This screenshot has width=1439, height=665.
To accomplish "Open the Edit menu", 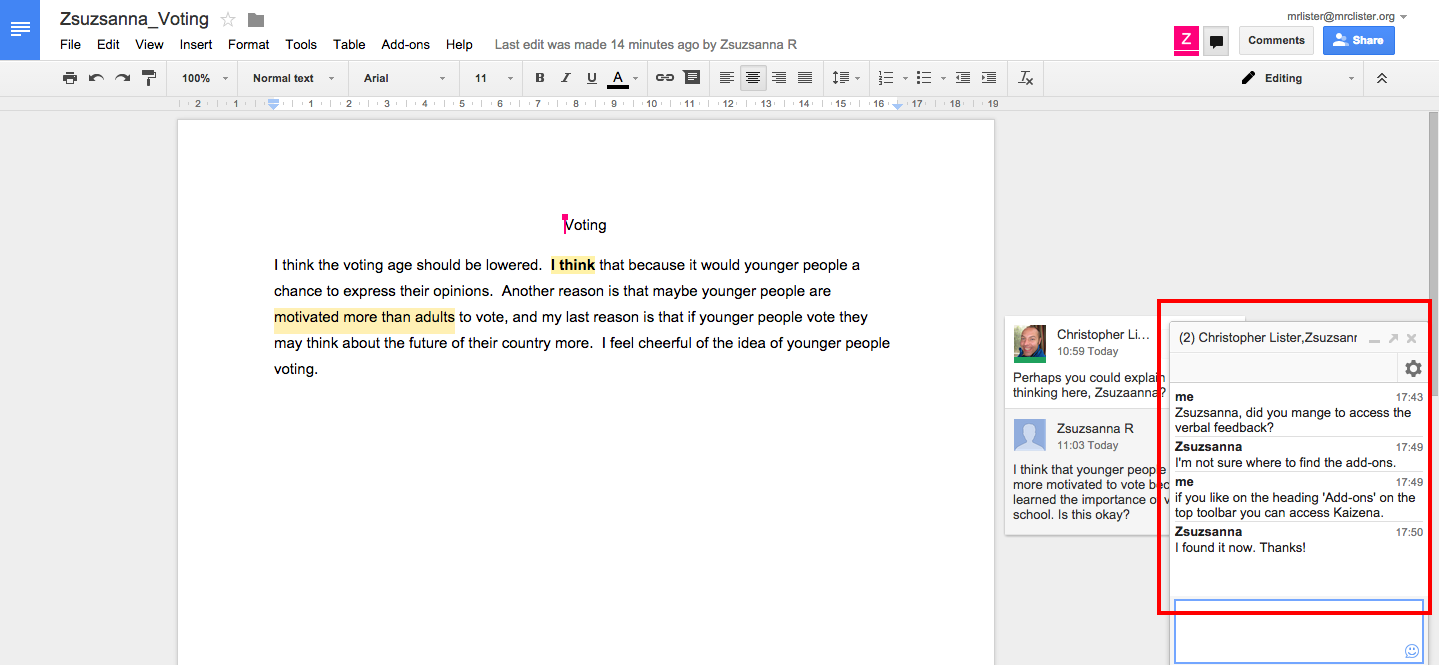I will point(108,44).
